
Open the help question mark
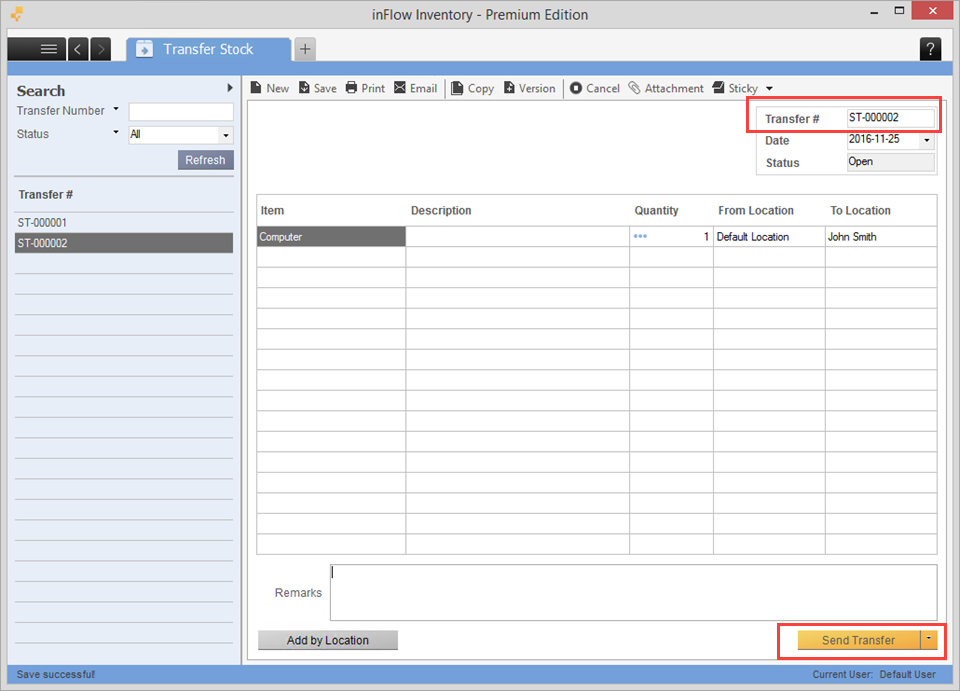click(x=930, y=49)
